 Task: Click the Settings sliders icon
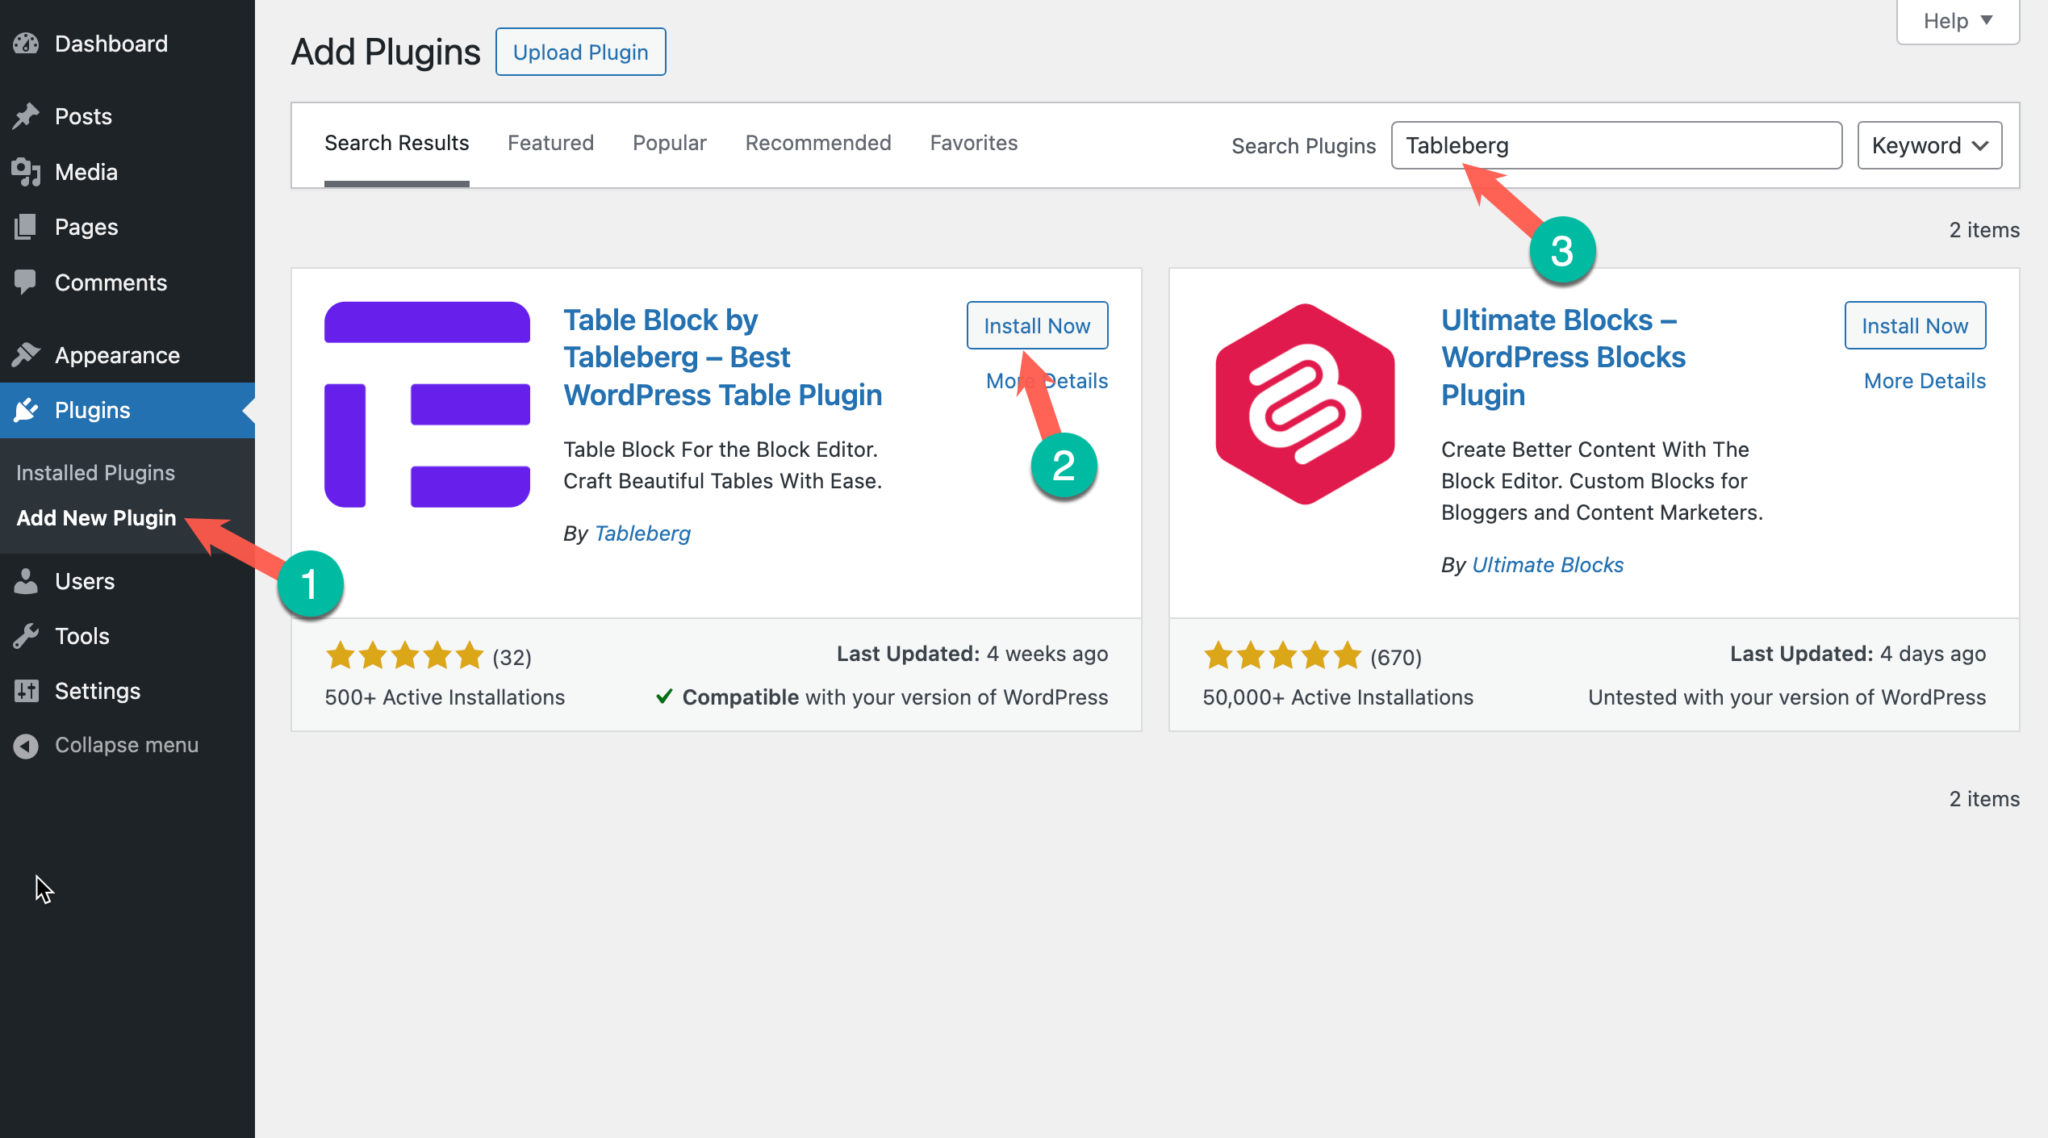pos(26,691)
